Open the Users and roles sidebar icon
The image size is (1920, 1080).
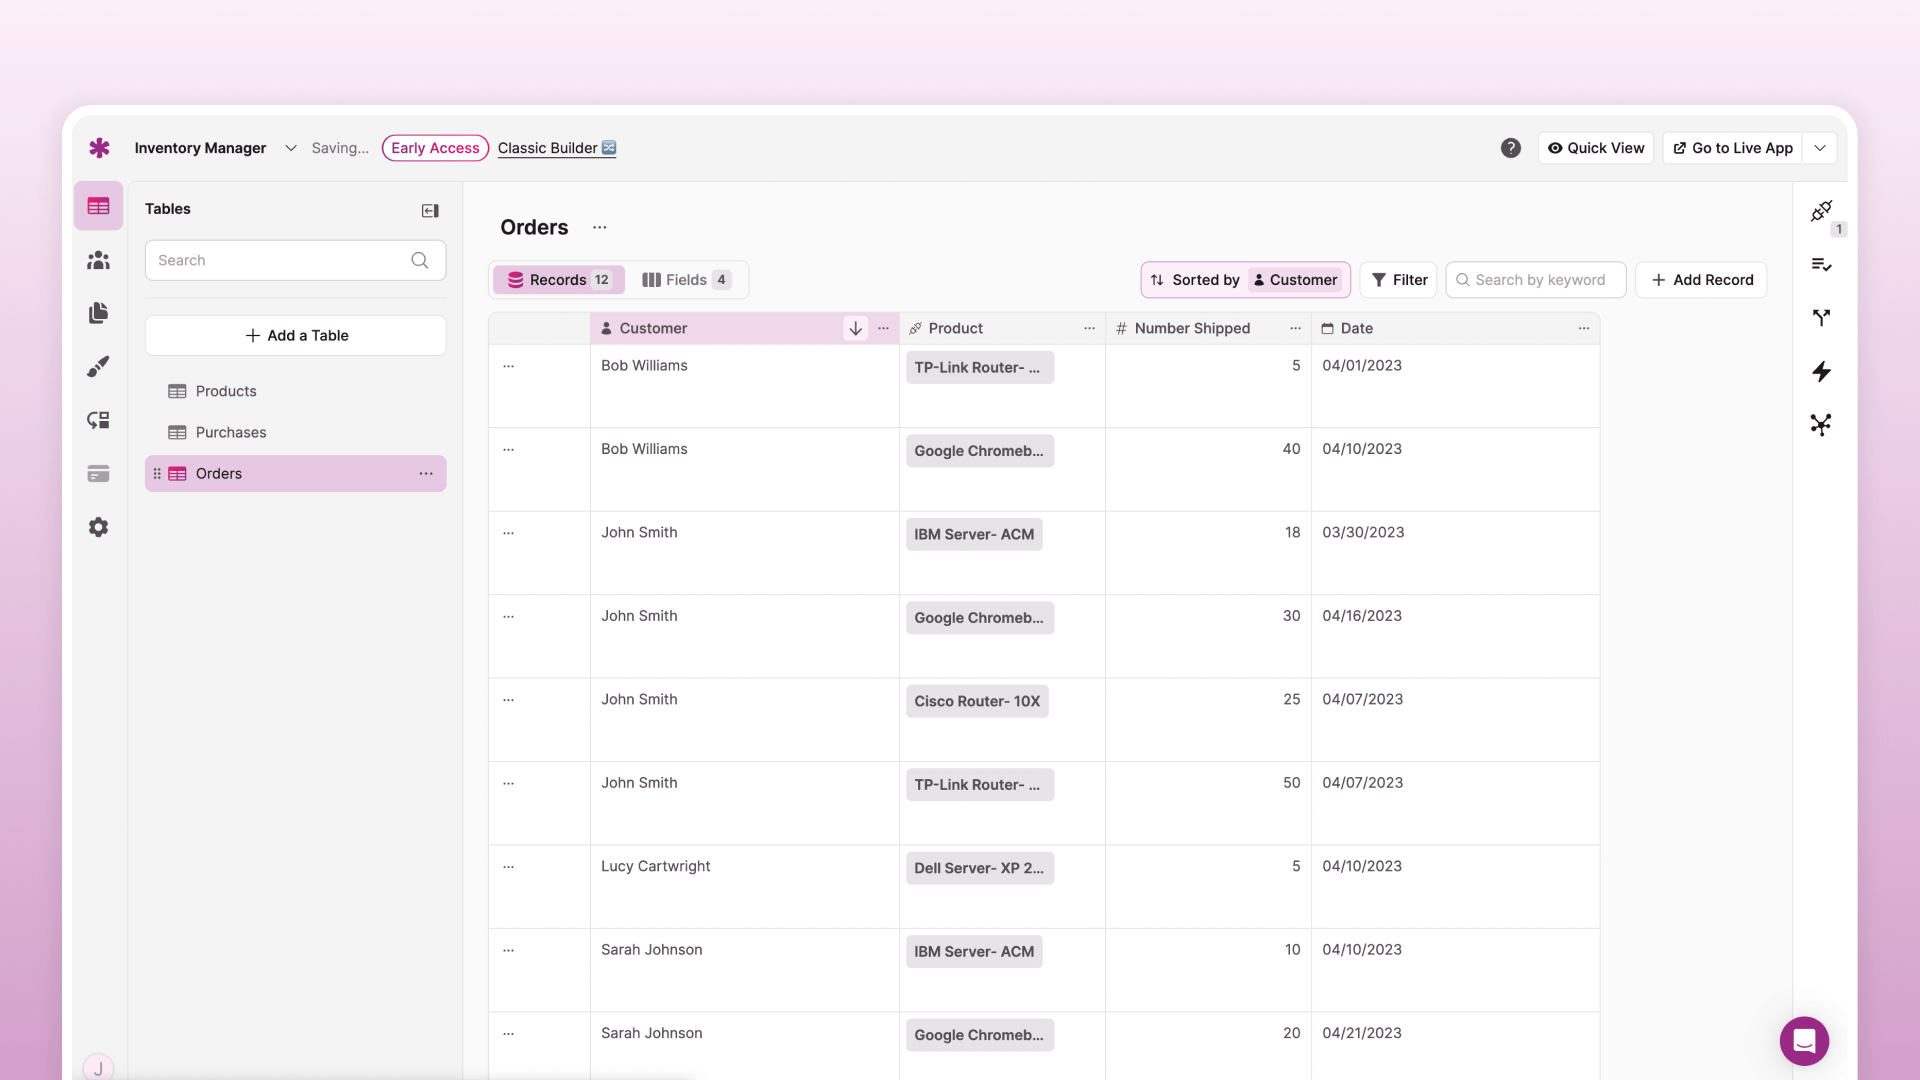98,260
